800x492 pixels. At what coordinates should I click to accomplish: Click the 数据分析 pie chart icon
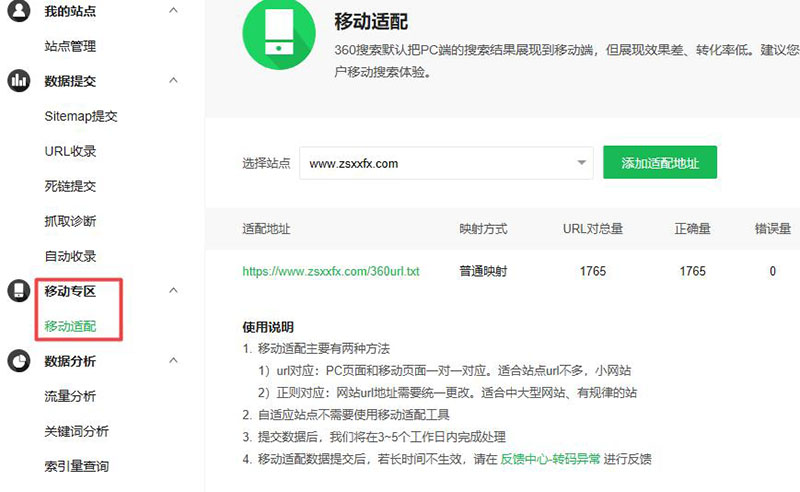pyautogui.click(x=19, y=361)
